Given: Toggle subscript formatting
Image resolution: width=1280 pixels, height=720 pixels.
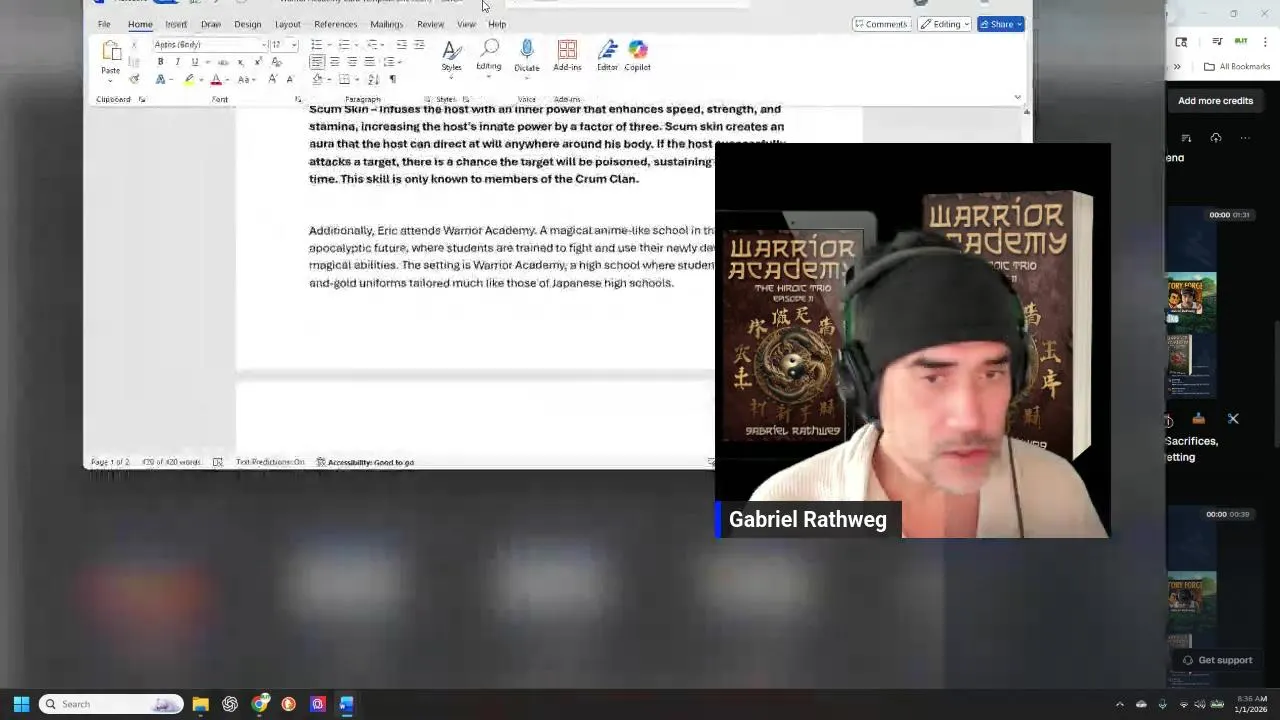Looking at the screenshot, I should [x=241, y=62].
